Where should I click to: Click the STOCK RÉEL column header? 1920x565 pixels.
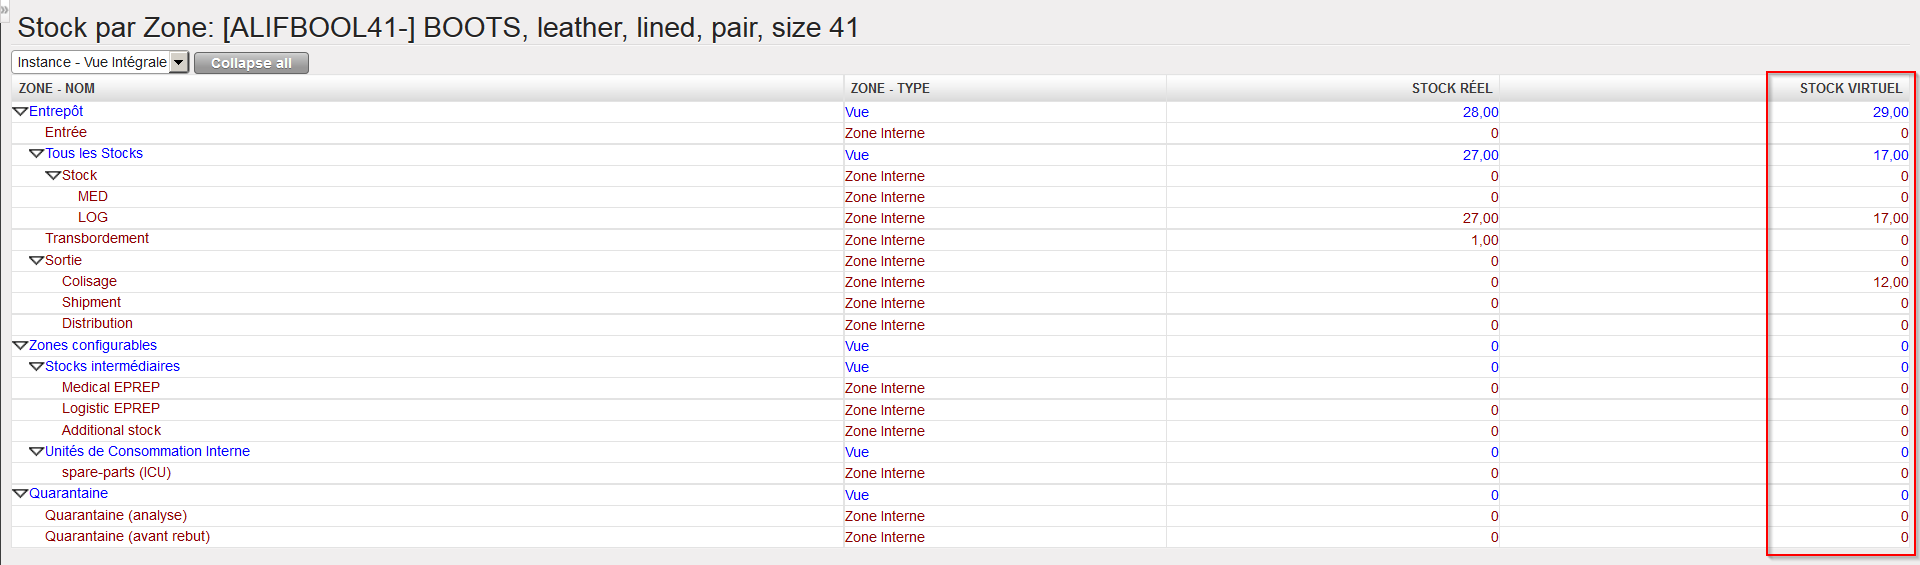tap(1451, 89)
